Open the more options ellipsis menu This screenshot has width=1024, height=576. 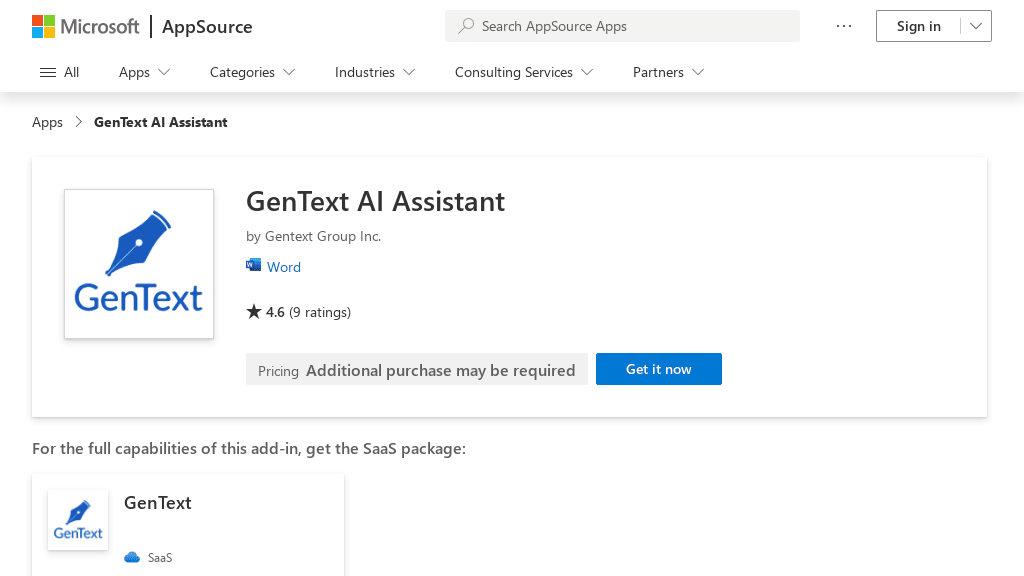coord(843,26)
